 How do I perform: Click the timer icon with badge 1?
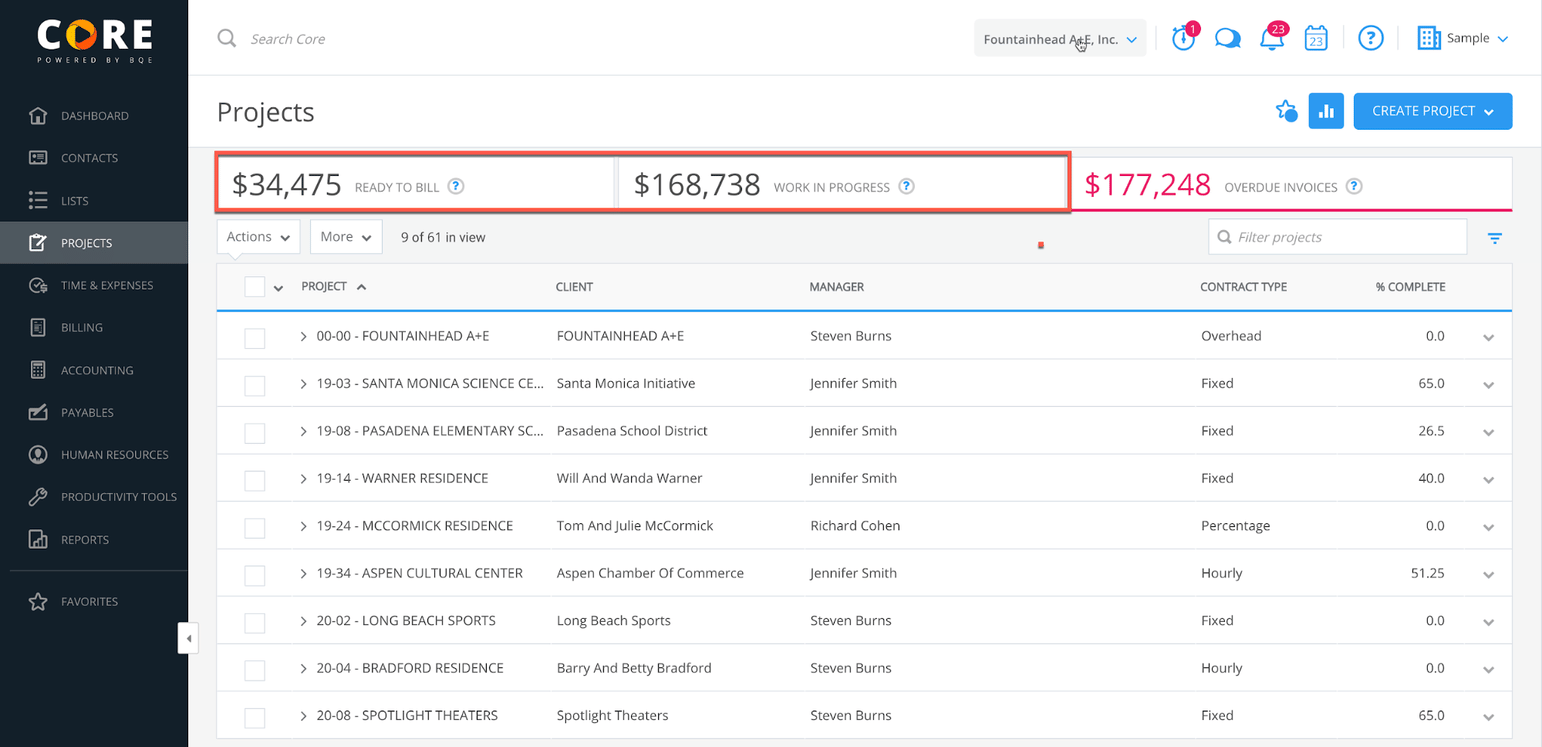[x=1184, y=38]
